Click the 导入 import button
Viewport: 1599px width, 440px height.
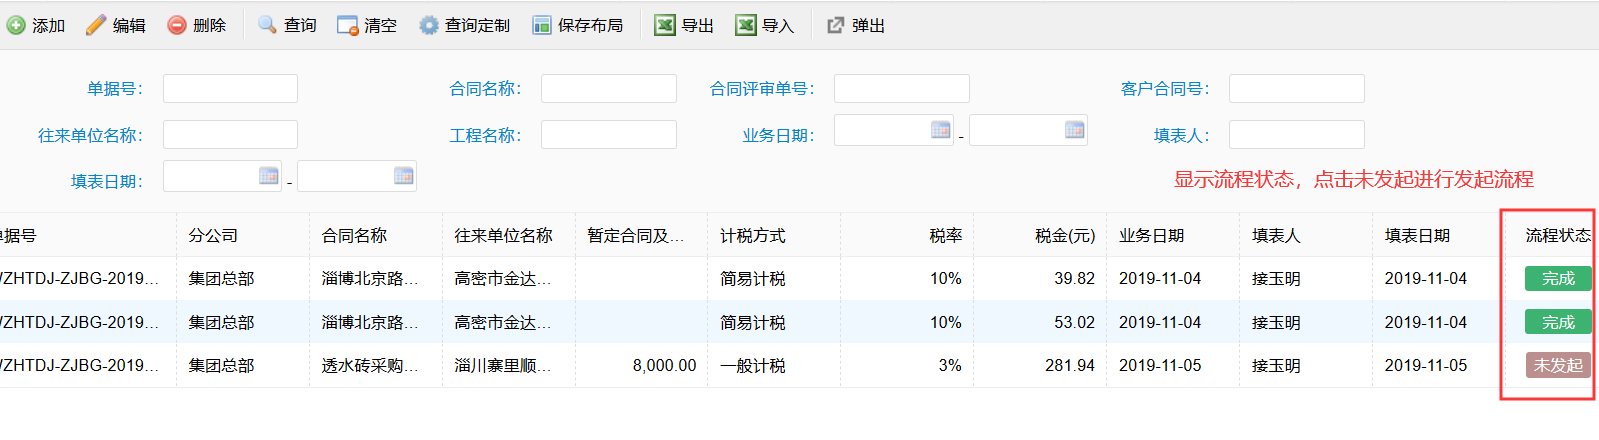click(765, 25)
